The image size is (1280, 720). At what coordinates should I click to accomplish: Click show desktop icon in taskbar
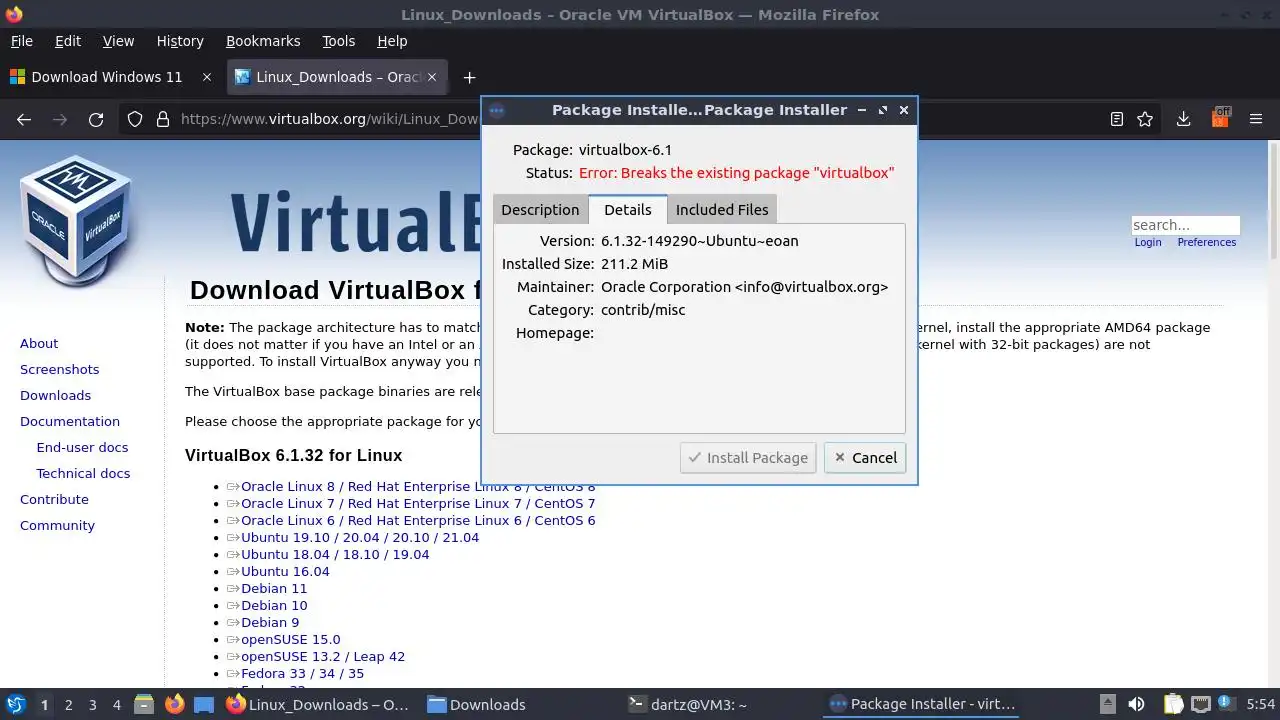click(204, 704)
